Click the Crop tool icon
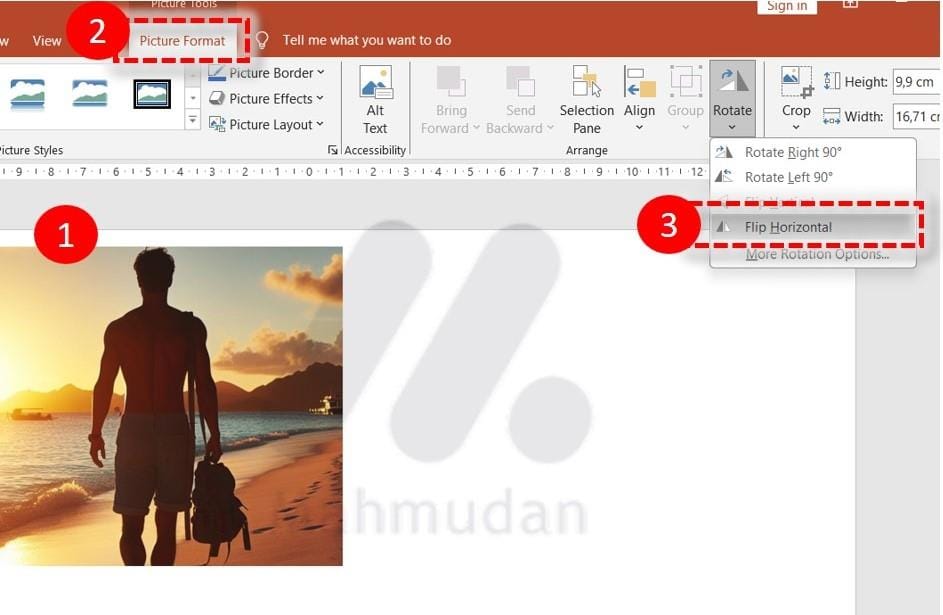 click(x=796, y=82)
